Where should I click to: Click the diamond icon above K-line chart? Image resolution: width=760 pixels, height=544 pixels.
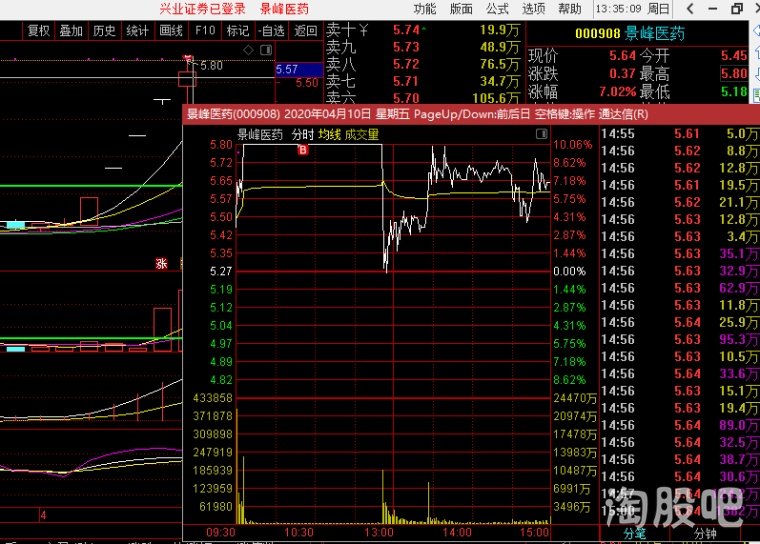[248, 50]
